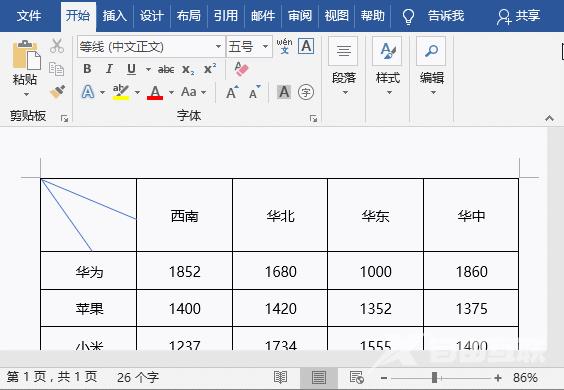564x390 pixels.
Task: Click page count 第1页,共1页
Action: (51, 377)
